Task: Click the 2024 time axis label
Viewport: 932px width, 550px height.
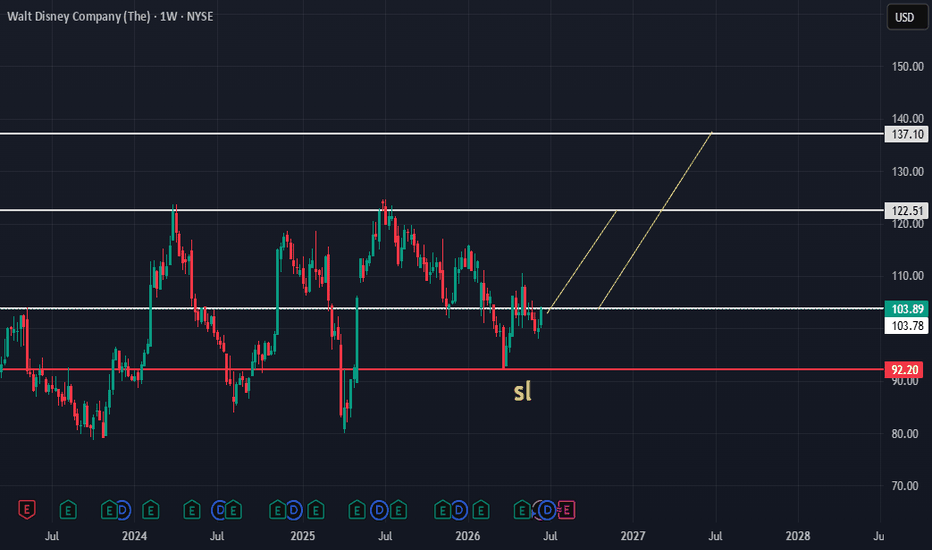Action: click(134, 536)
